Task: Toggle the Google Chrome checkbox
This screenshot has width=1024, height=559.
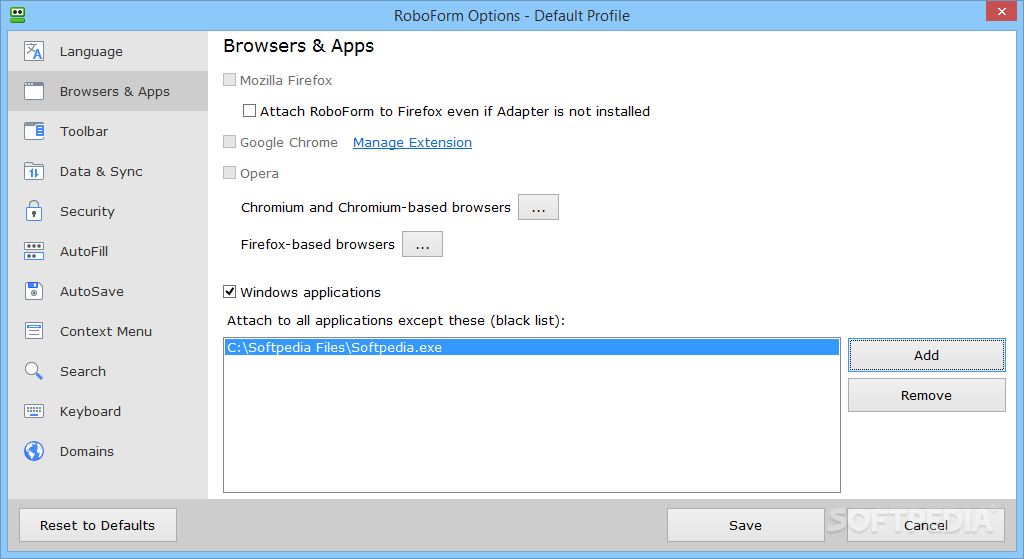Action: tap(229, 142)
